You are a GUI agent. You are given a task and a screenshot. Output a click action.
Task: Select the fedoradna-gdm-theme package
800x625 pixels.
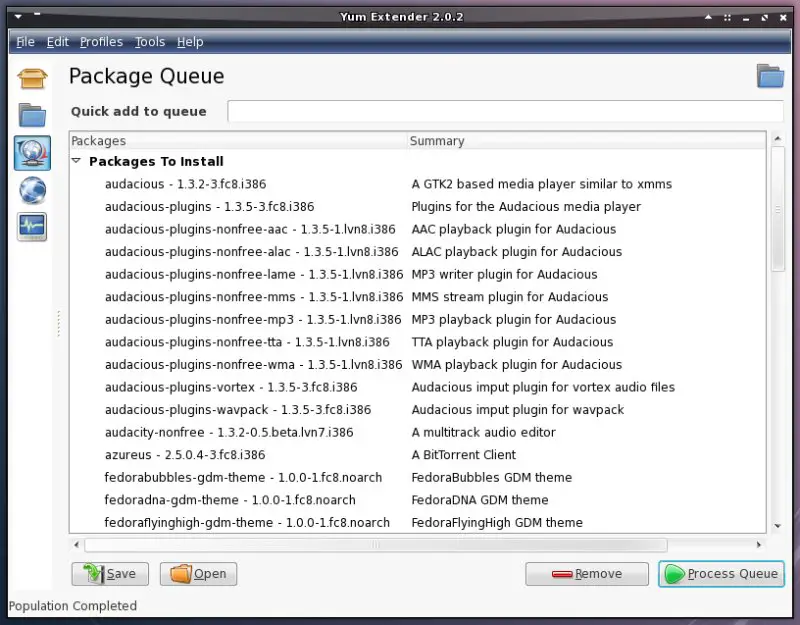click(x=418, y=499)
